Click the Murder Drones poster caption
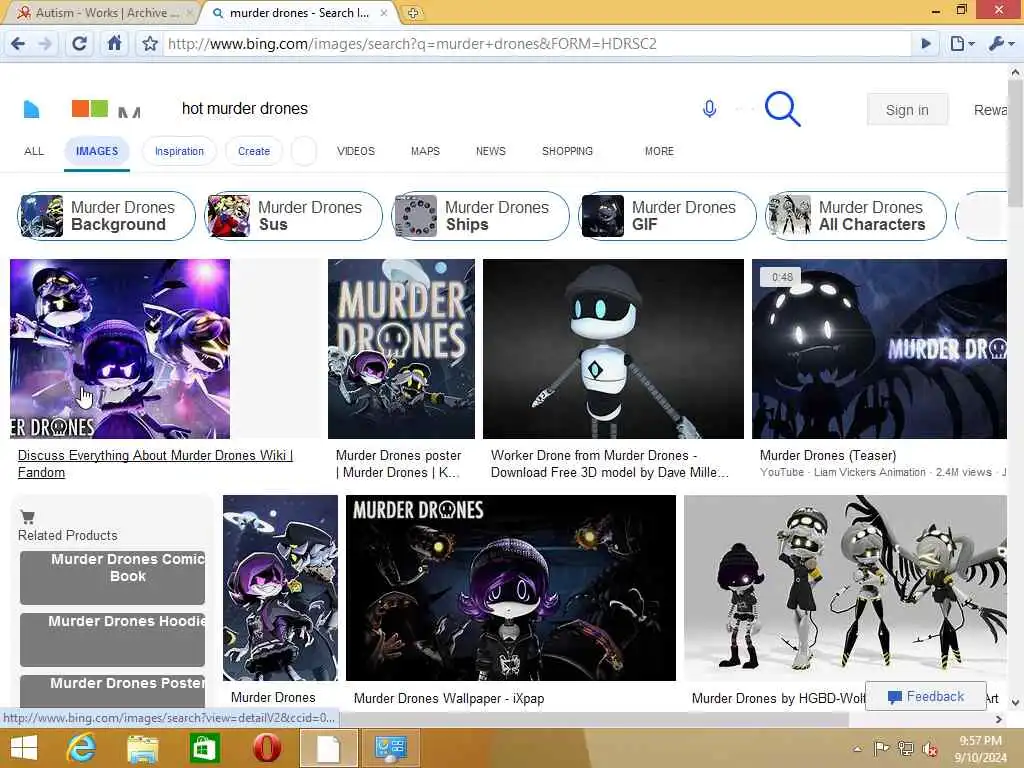Viewport: 1024px width, 768px height. click(x=398, y=464)
